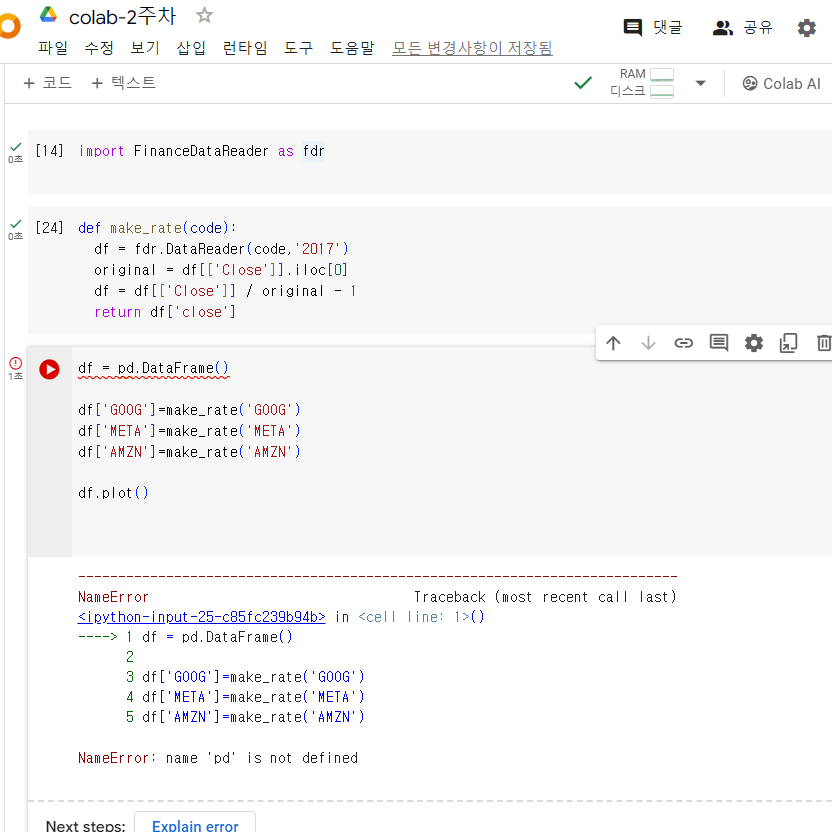Click the 공유 share button
The image size is (832, 832).
[742, 27]
